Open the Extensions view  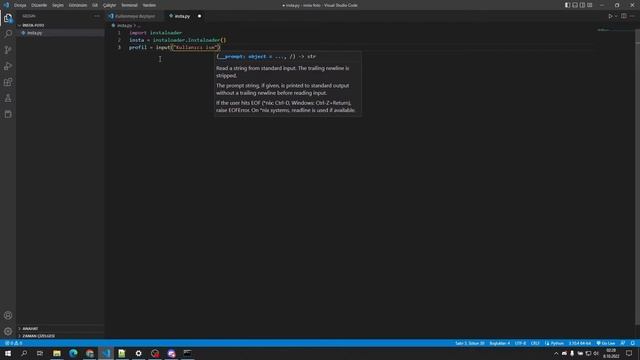click(x=8, y=82)
